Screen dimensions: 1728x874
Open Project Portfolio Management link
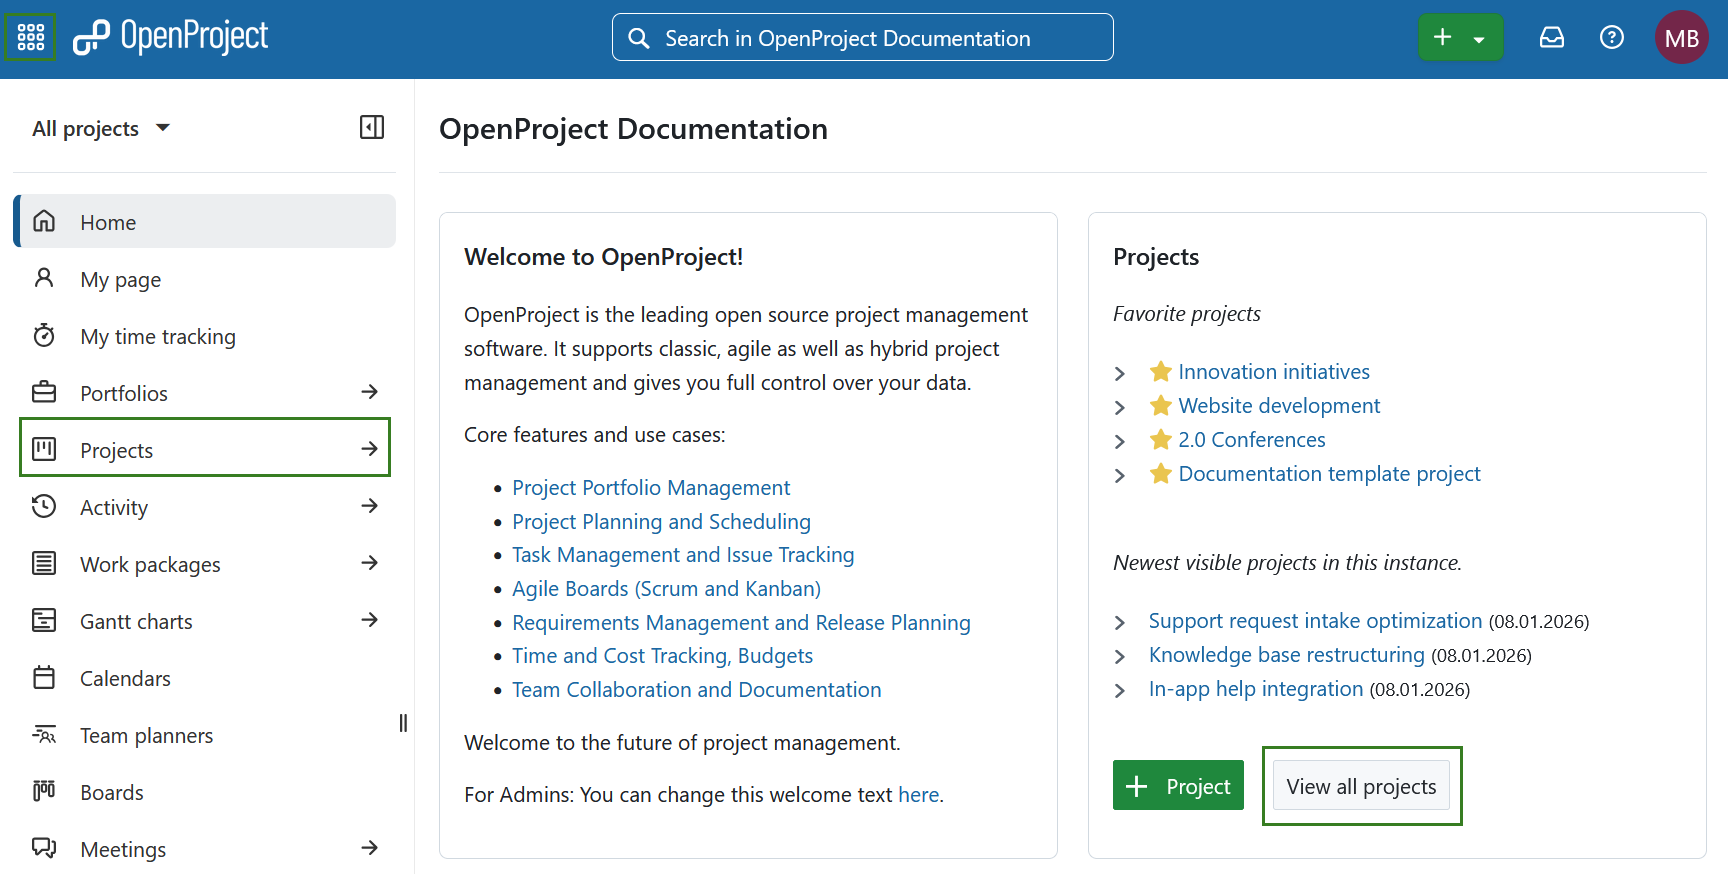tap(651, 487)
